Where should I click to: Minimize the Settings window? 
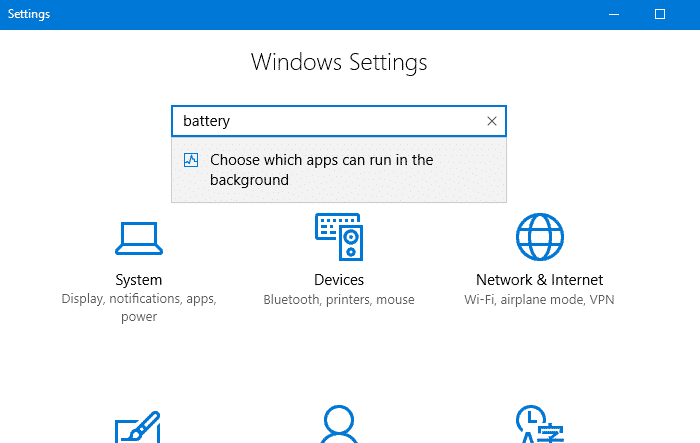tap(614, 14)
